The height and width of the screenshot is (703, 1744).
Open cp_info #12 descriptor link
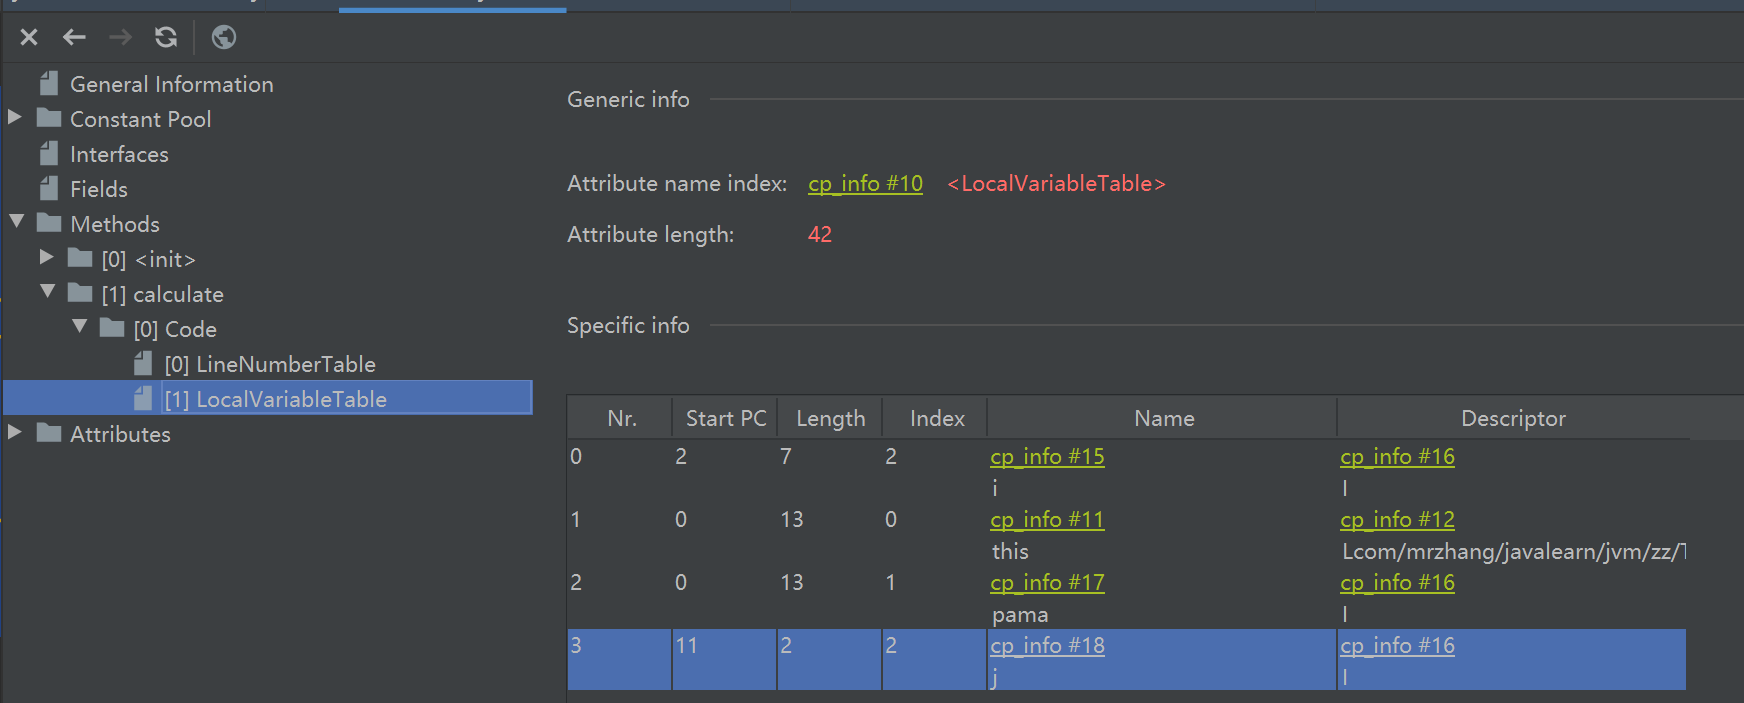(1397, 520)
